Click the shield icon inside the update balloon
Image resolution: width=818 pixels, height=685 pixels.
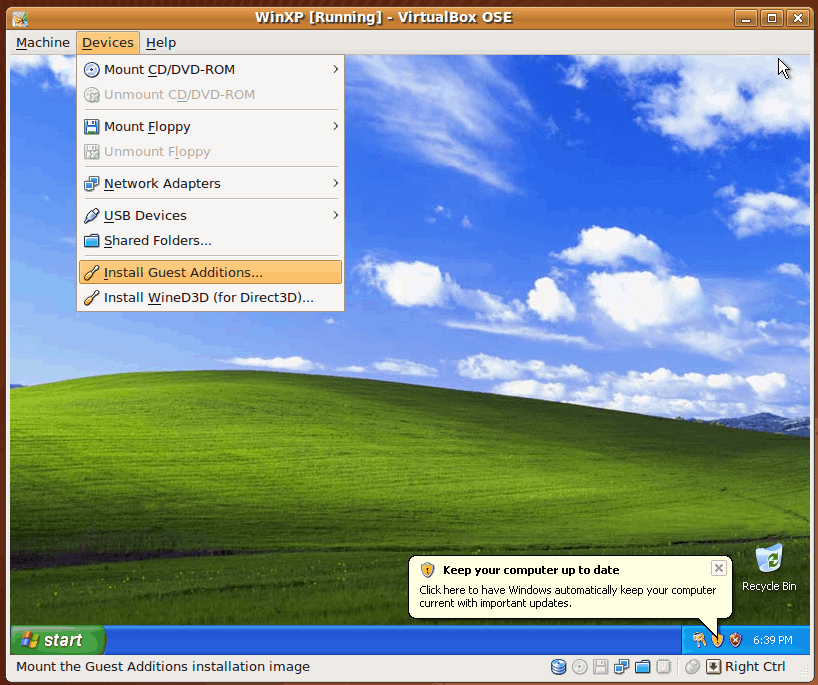[427, 570]
